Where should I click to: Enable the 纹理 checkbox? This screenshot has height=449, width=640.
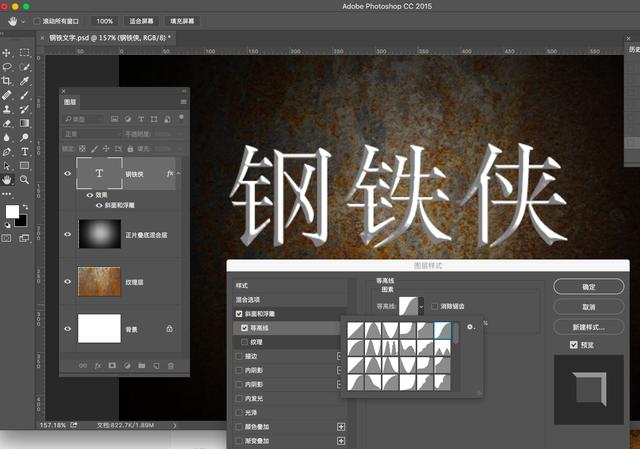(244, 342)
